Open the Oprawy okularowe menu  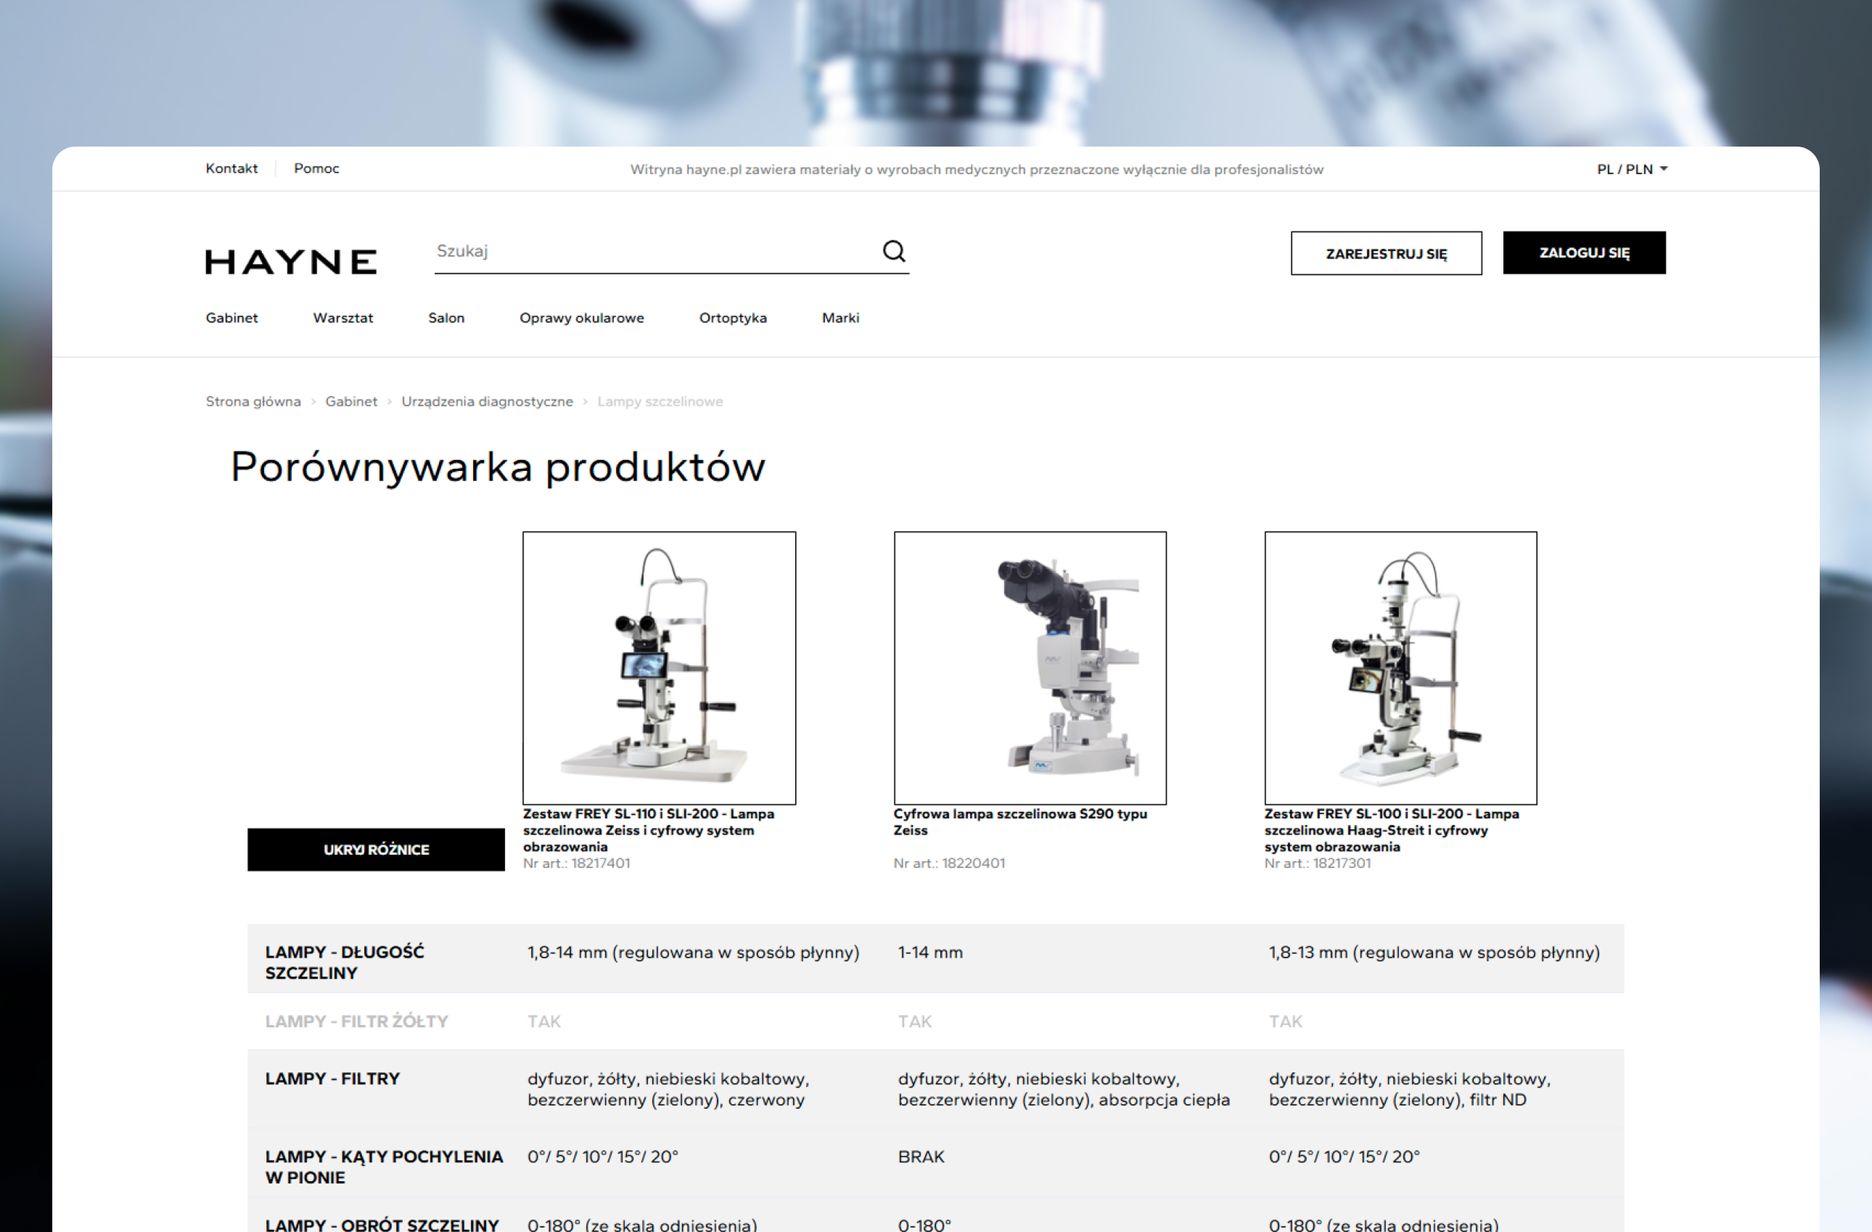tap(582, 318)
